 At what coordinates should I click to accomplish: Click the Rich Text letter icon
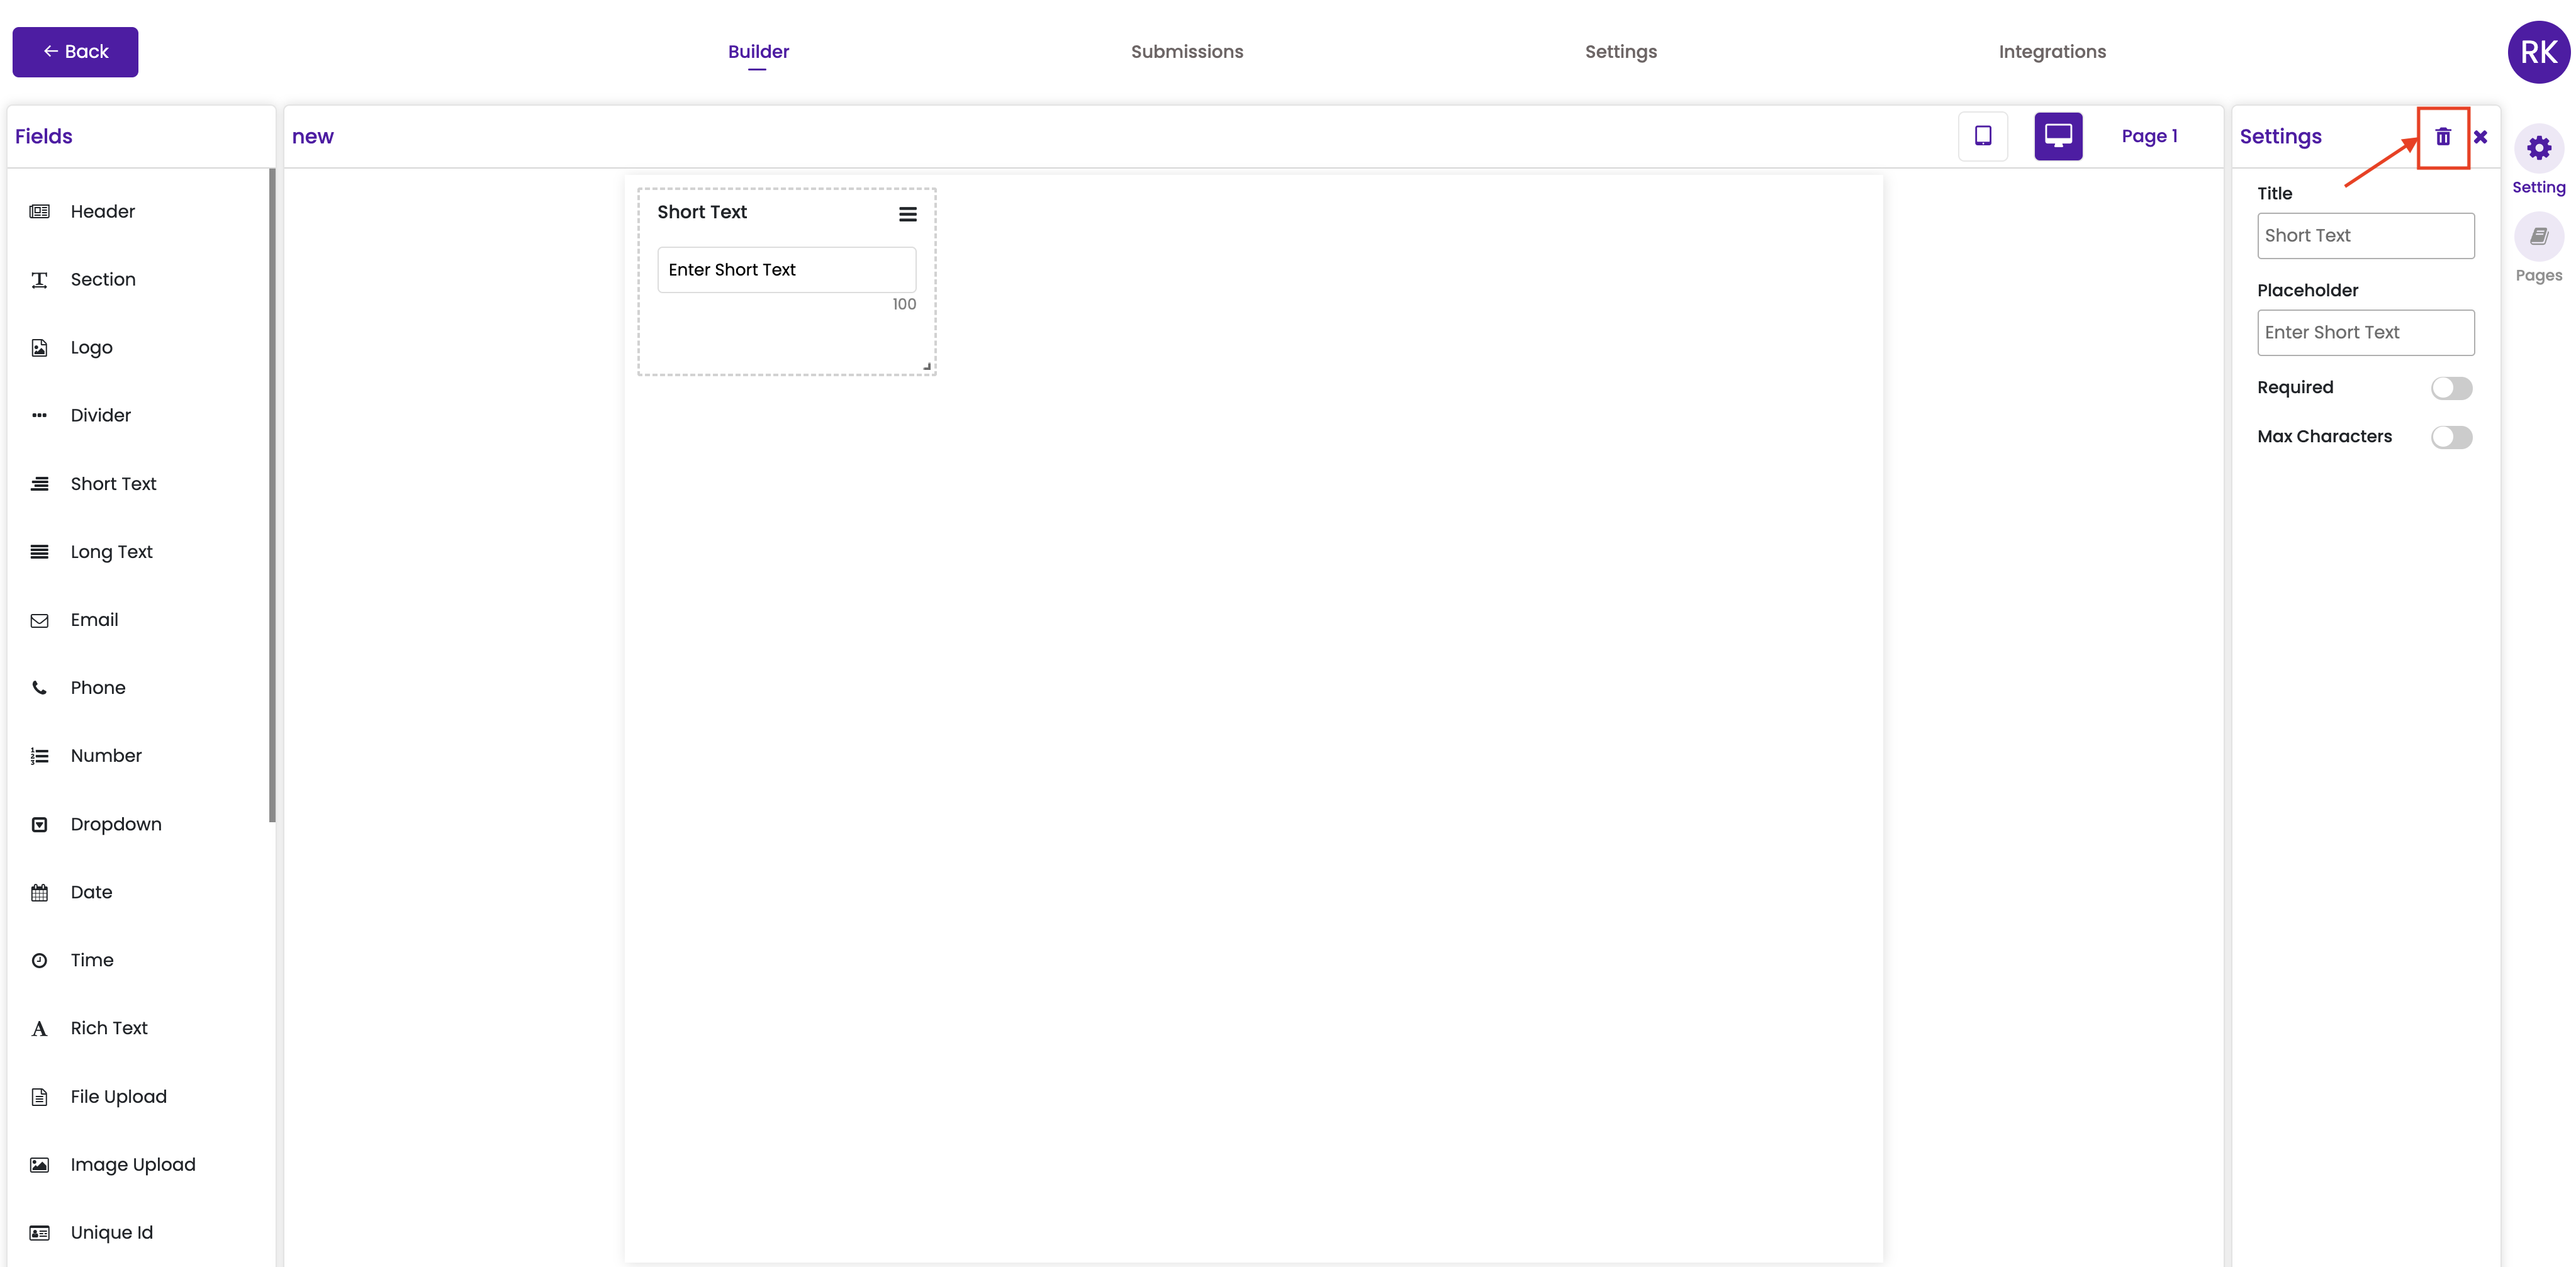[39, 1029]
